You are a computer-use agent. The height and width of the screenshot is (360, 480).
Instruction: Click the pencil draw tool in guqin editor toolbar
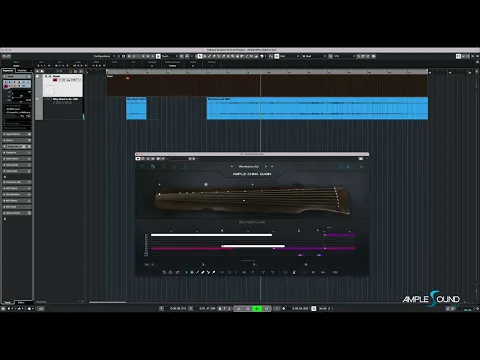(x=198, y=272)
